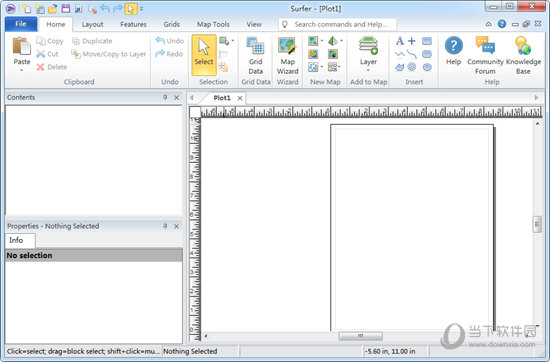Click small blue help icon beside search box
The height and width of the screenshot is (362, 550).
click(502, 24)
